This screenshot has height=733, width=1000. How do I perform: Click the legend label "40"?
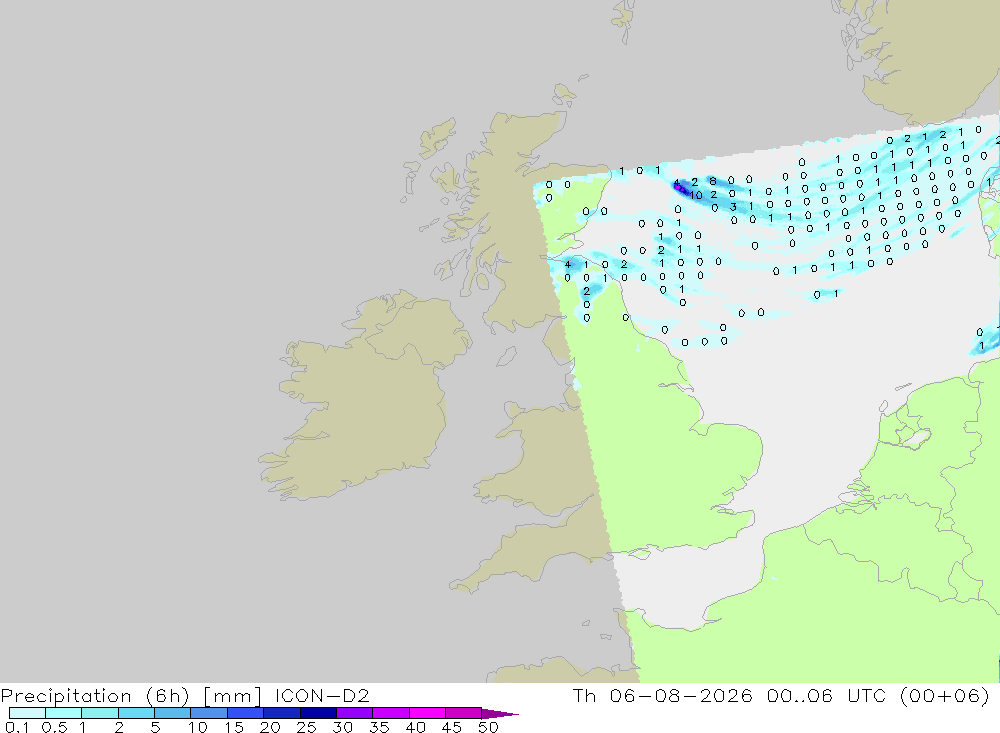[x=416, y=727]
